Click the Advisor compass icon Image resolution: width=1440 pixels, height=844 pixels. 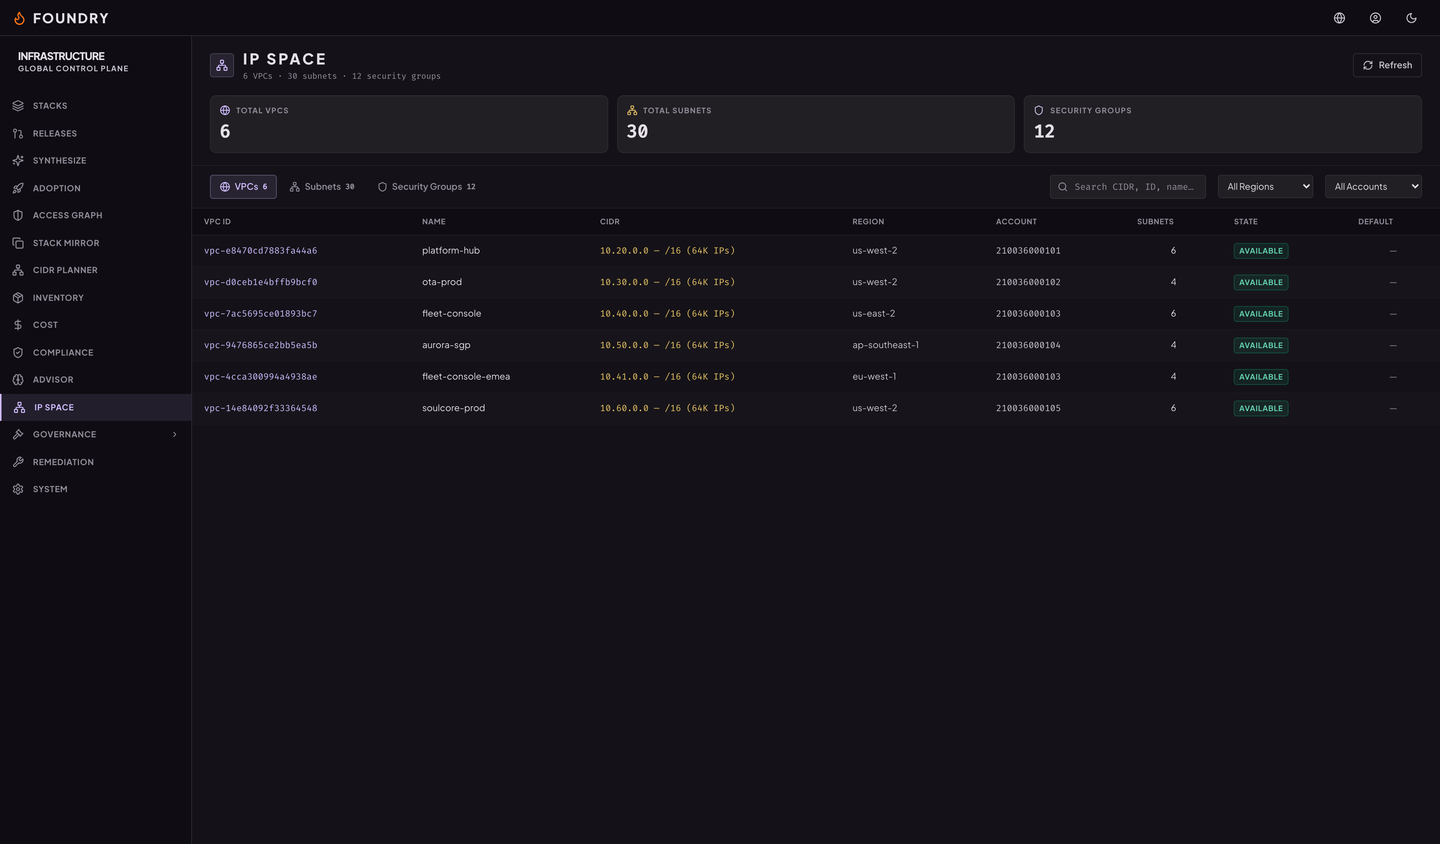[18, 380]
